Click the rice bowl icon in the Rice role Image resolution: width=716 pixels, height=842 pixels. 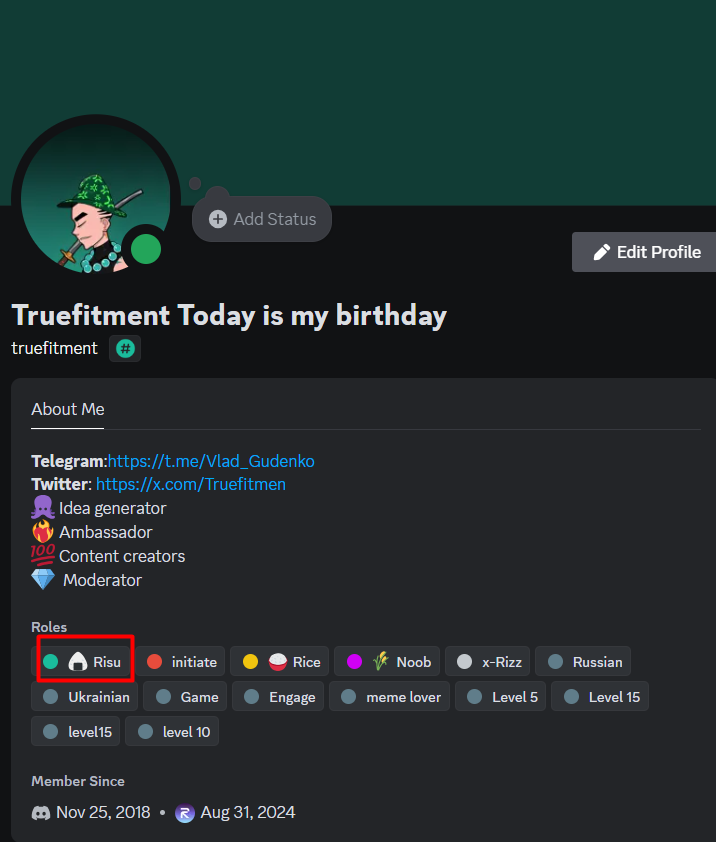pos(278,661)
